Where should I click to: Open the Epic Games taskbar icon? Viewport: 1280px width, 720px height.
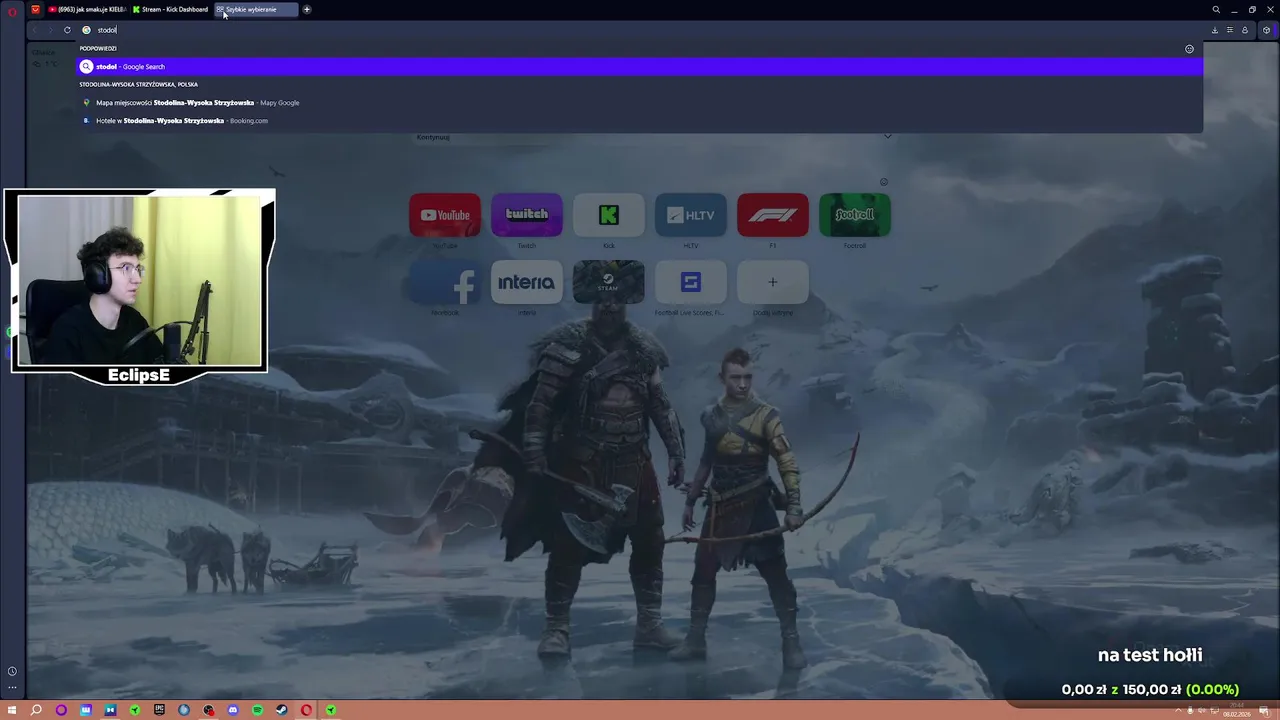click(159, 710)
